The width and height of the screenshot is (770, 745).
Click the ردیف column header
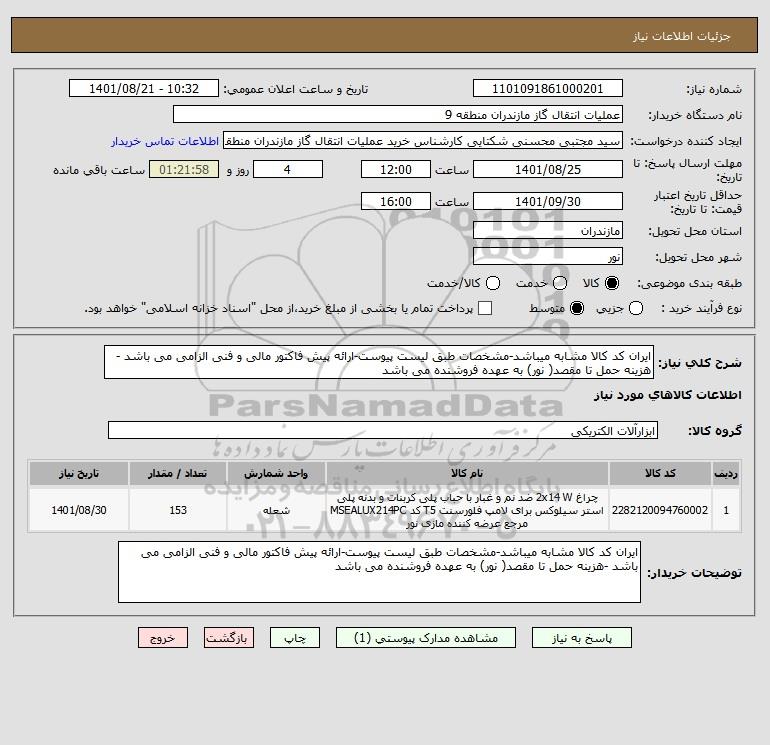pyautogui.click(x=725, y=473)
